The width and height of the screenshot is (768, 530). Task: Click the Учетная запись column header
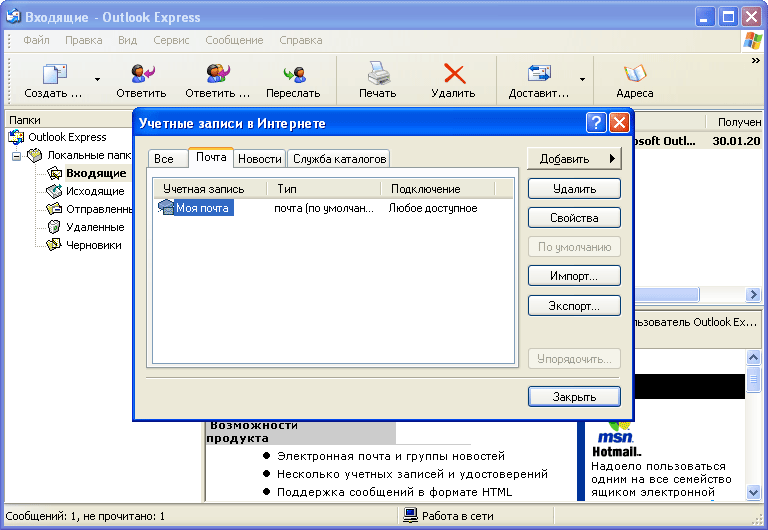210,189
